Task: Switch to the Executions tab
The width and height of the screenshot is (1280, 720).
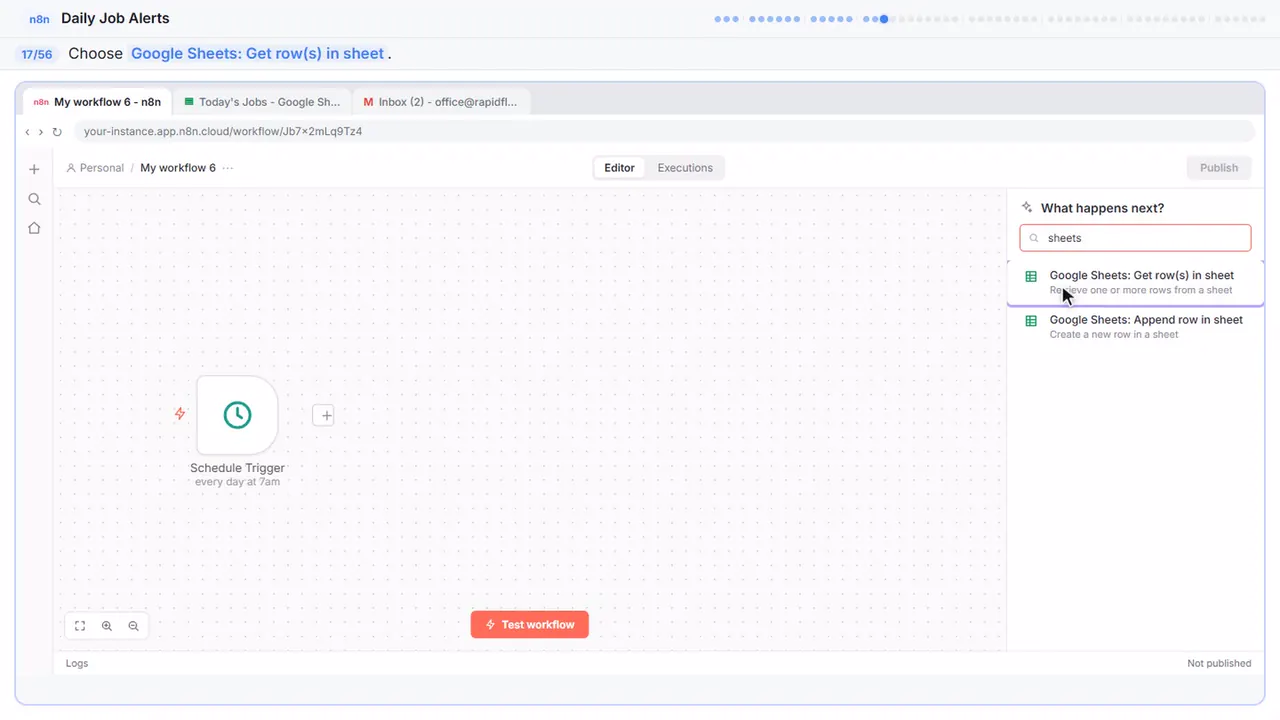Action: coord(685,168)
